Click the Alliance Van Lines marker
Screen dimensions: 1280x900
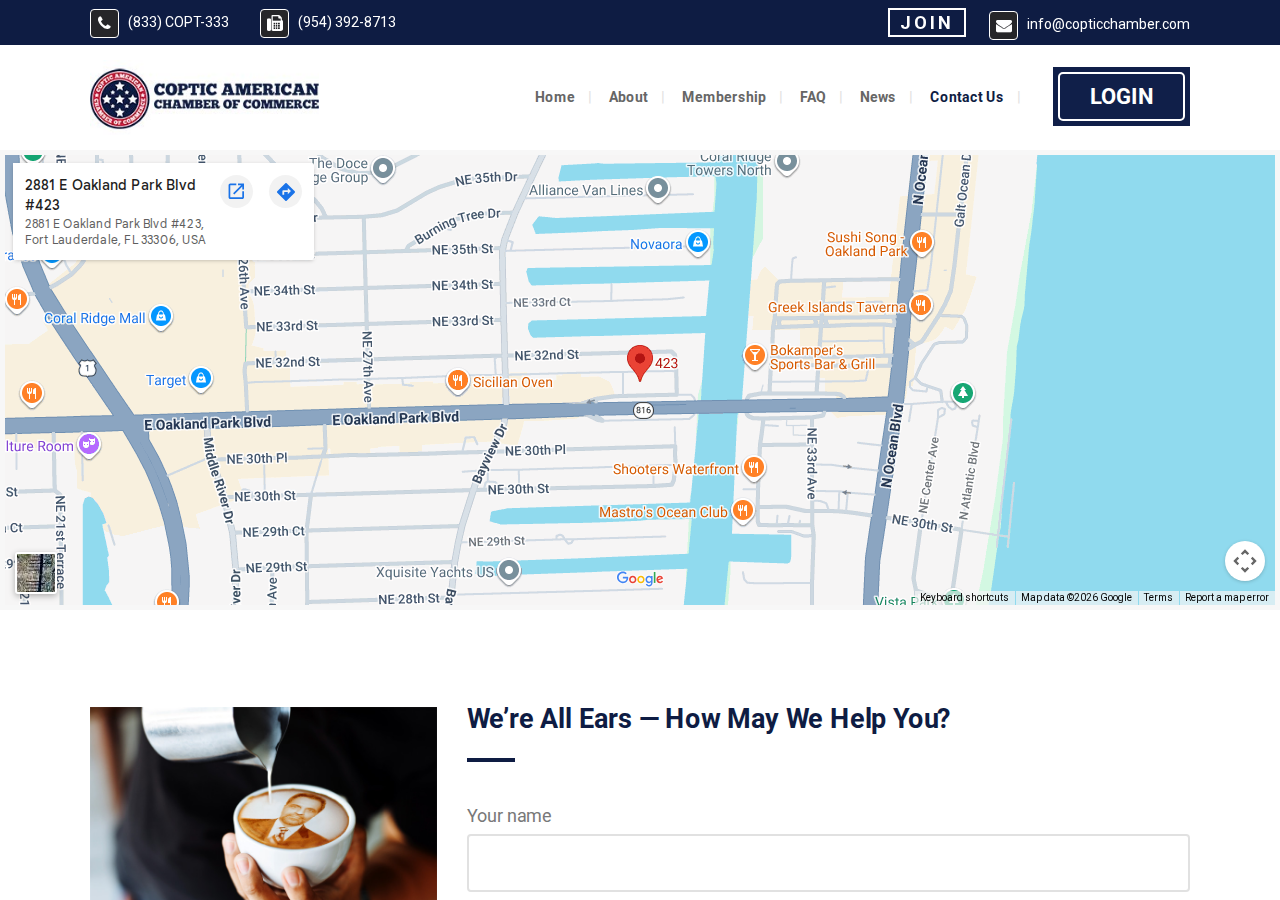[657, 188]
